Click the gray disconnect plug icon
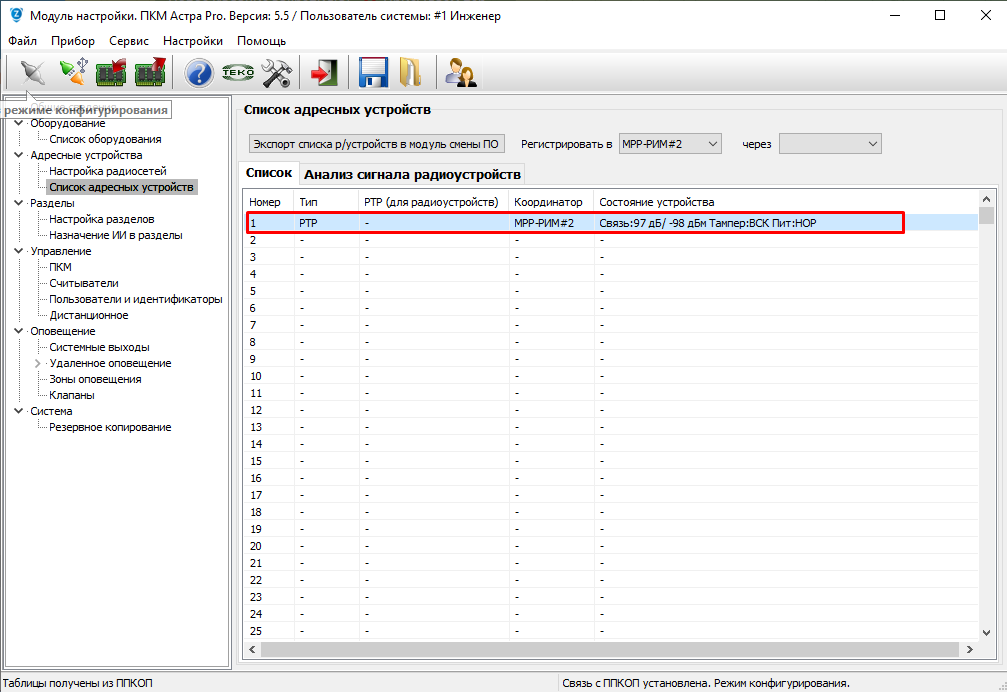This screenshot has width=1007, height=692. pos(32,73)
